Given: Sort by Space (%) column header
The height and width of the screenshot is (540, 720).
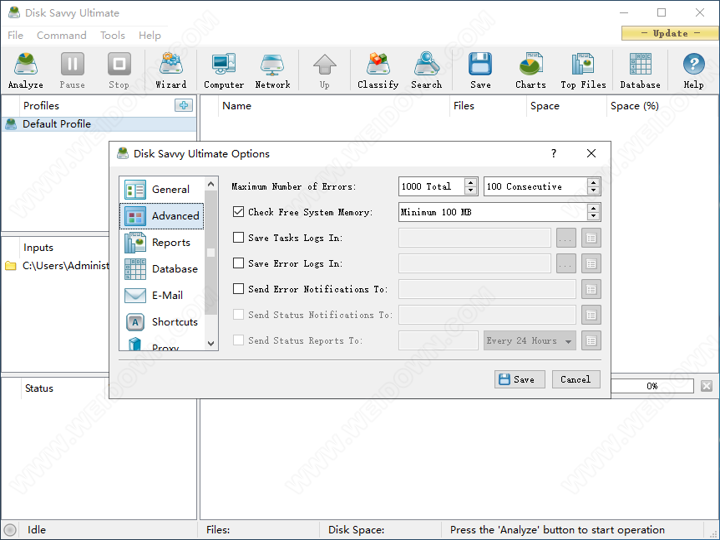Looking at the screenshot, I should [x=634, y=106].
